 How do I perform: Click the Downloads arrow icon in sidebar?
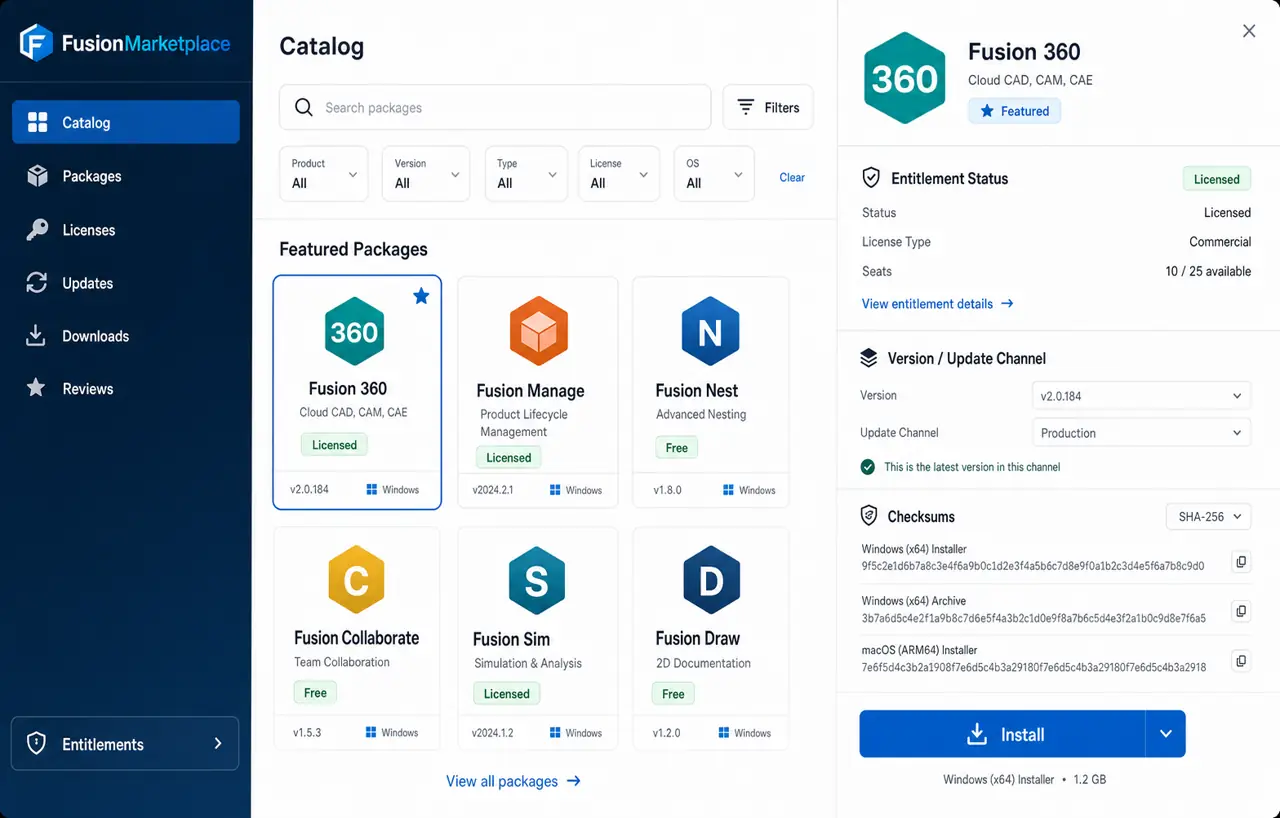36,336
